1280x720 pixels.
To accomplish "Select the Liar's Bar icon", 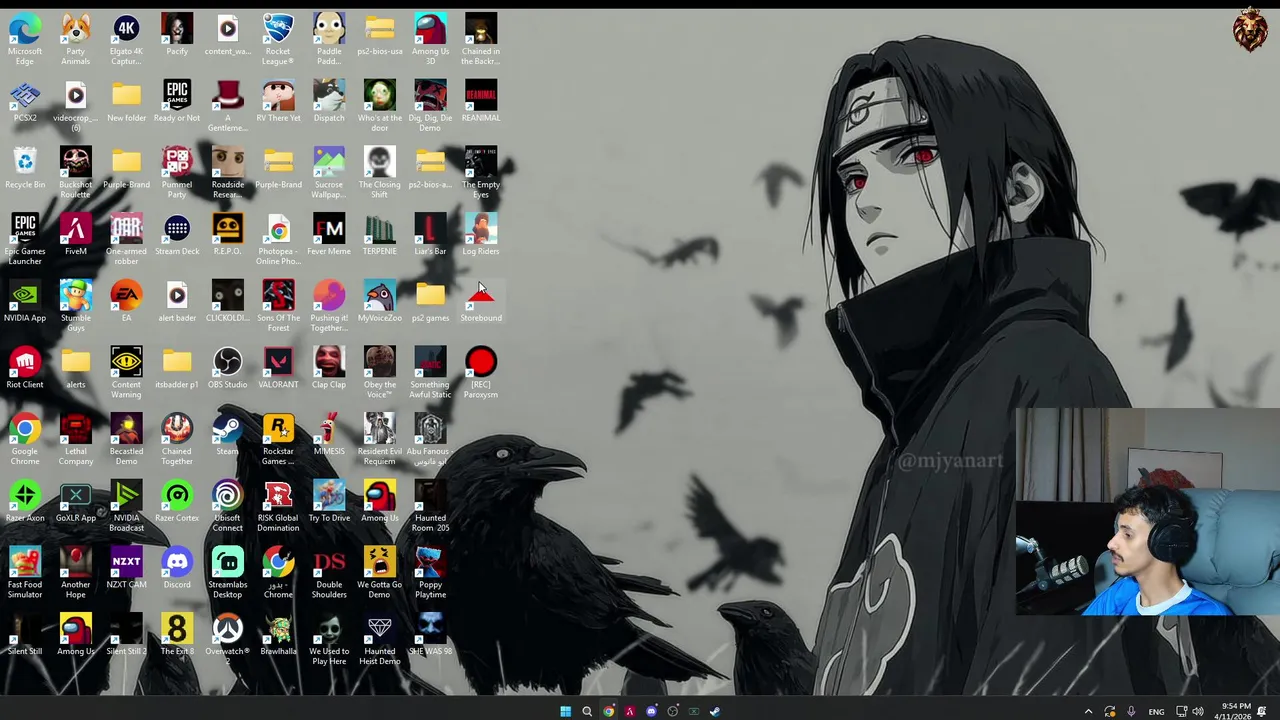I will [430, 235].
